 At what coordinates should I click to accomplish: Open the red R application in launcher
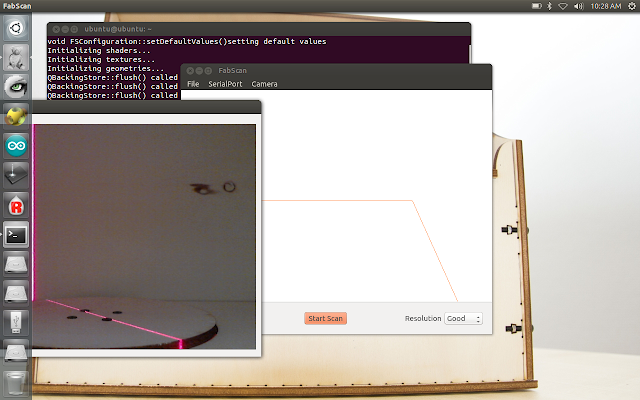[x=16, y=205]
